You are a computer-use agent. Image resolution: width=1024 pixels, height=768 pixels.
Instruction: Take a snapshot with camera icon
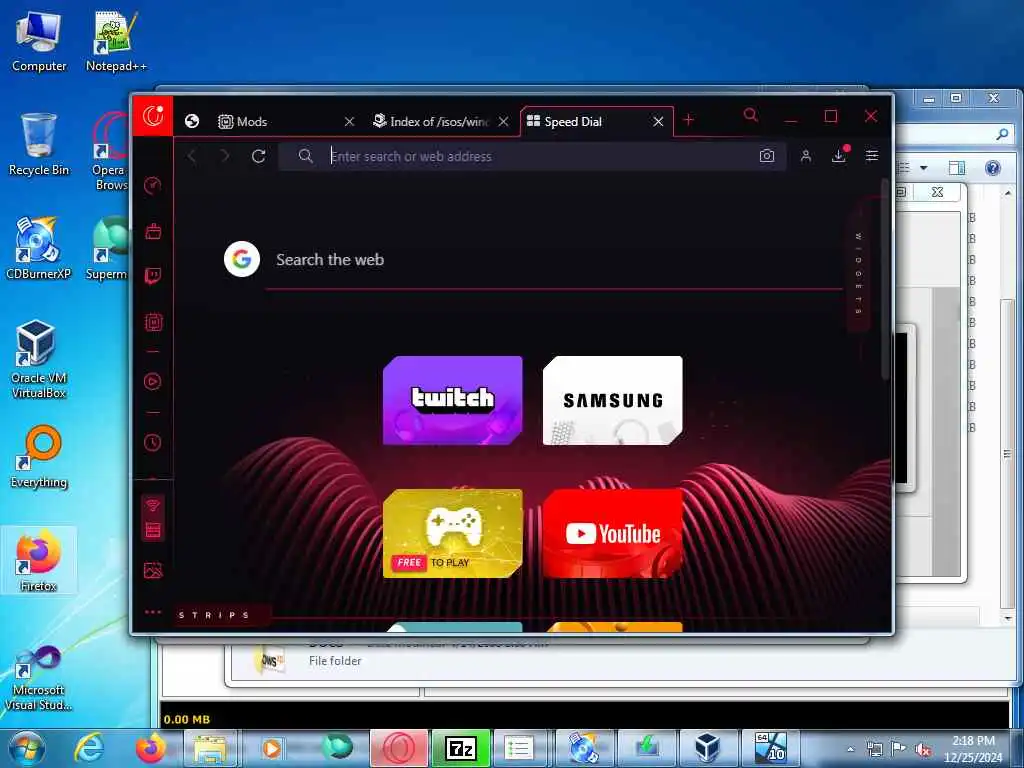767,156
